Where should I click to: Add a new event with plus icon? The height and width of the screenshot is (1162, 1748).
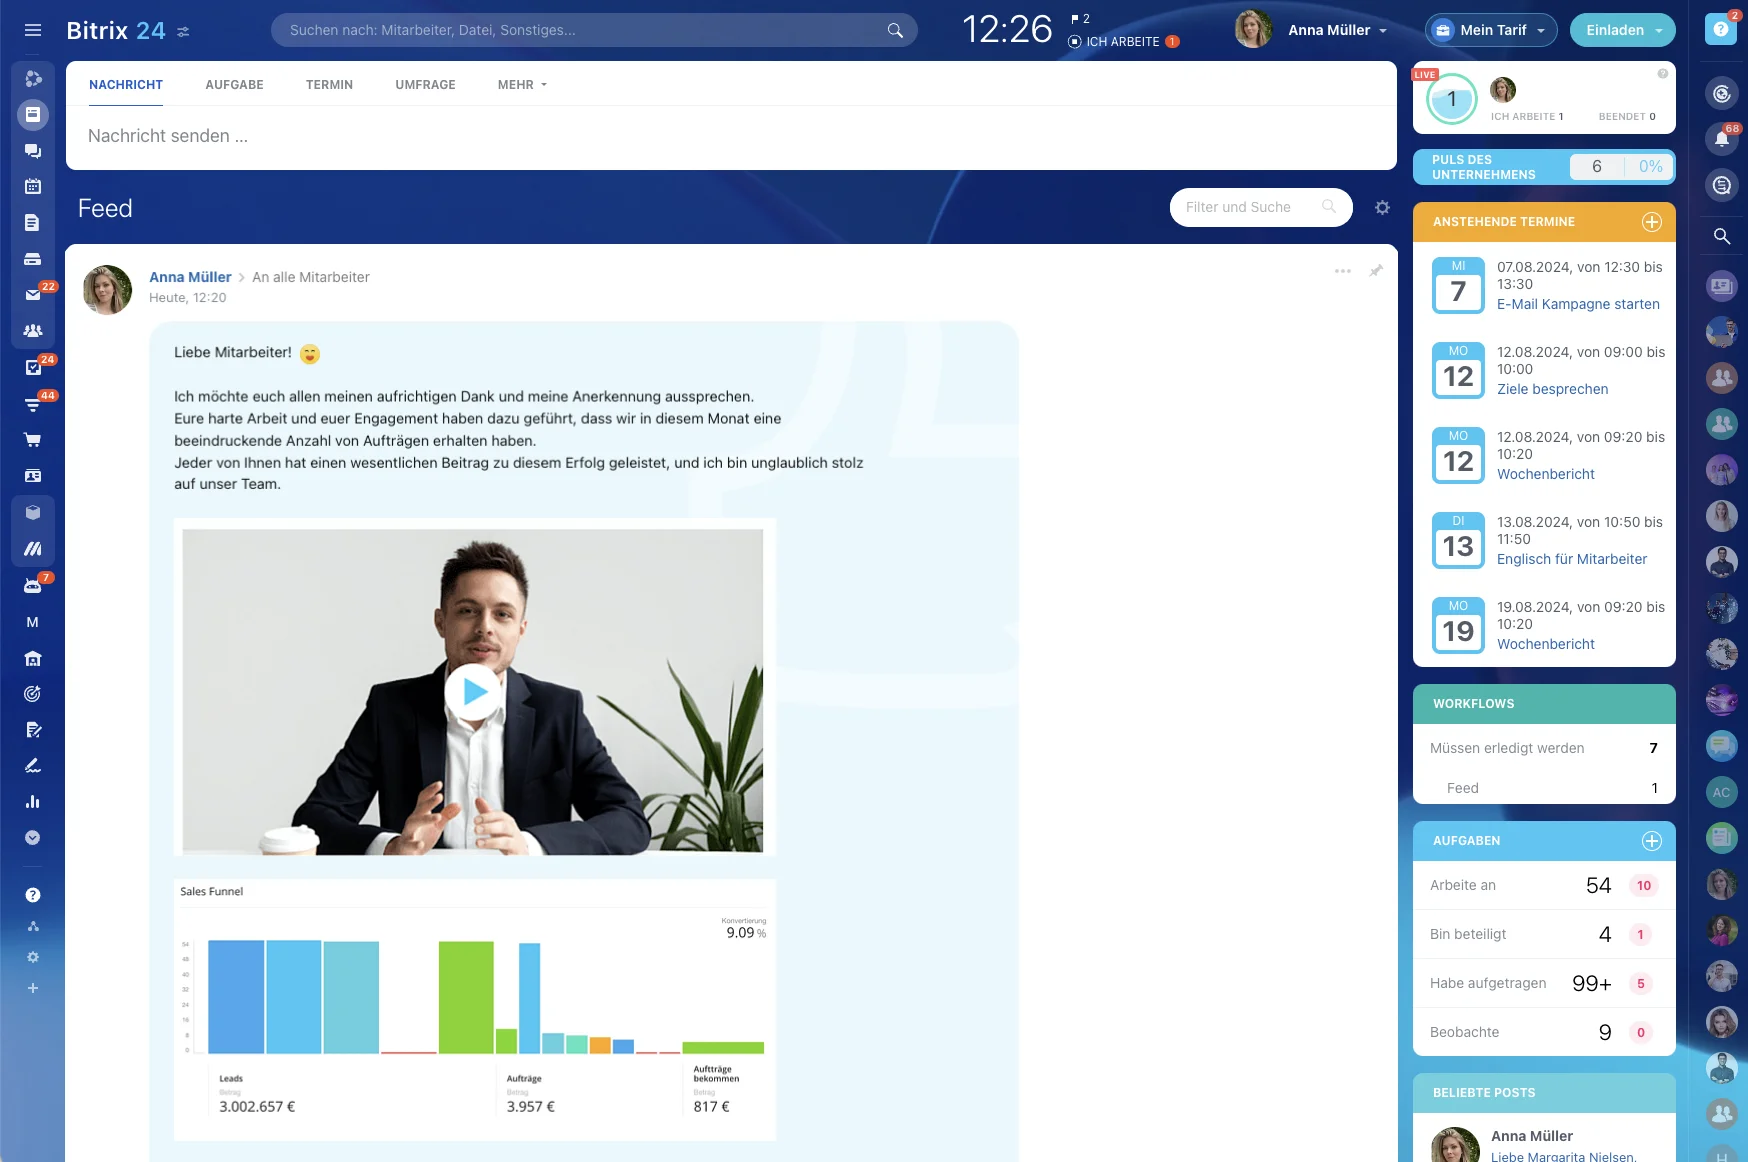[1651, 222]
